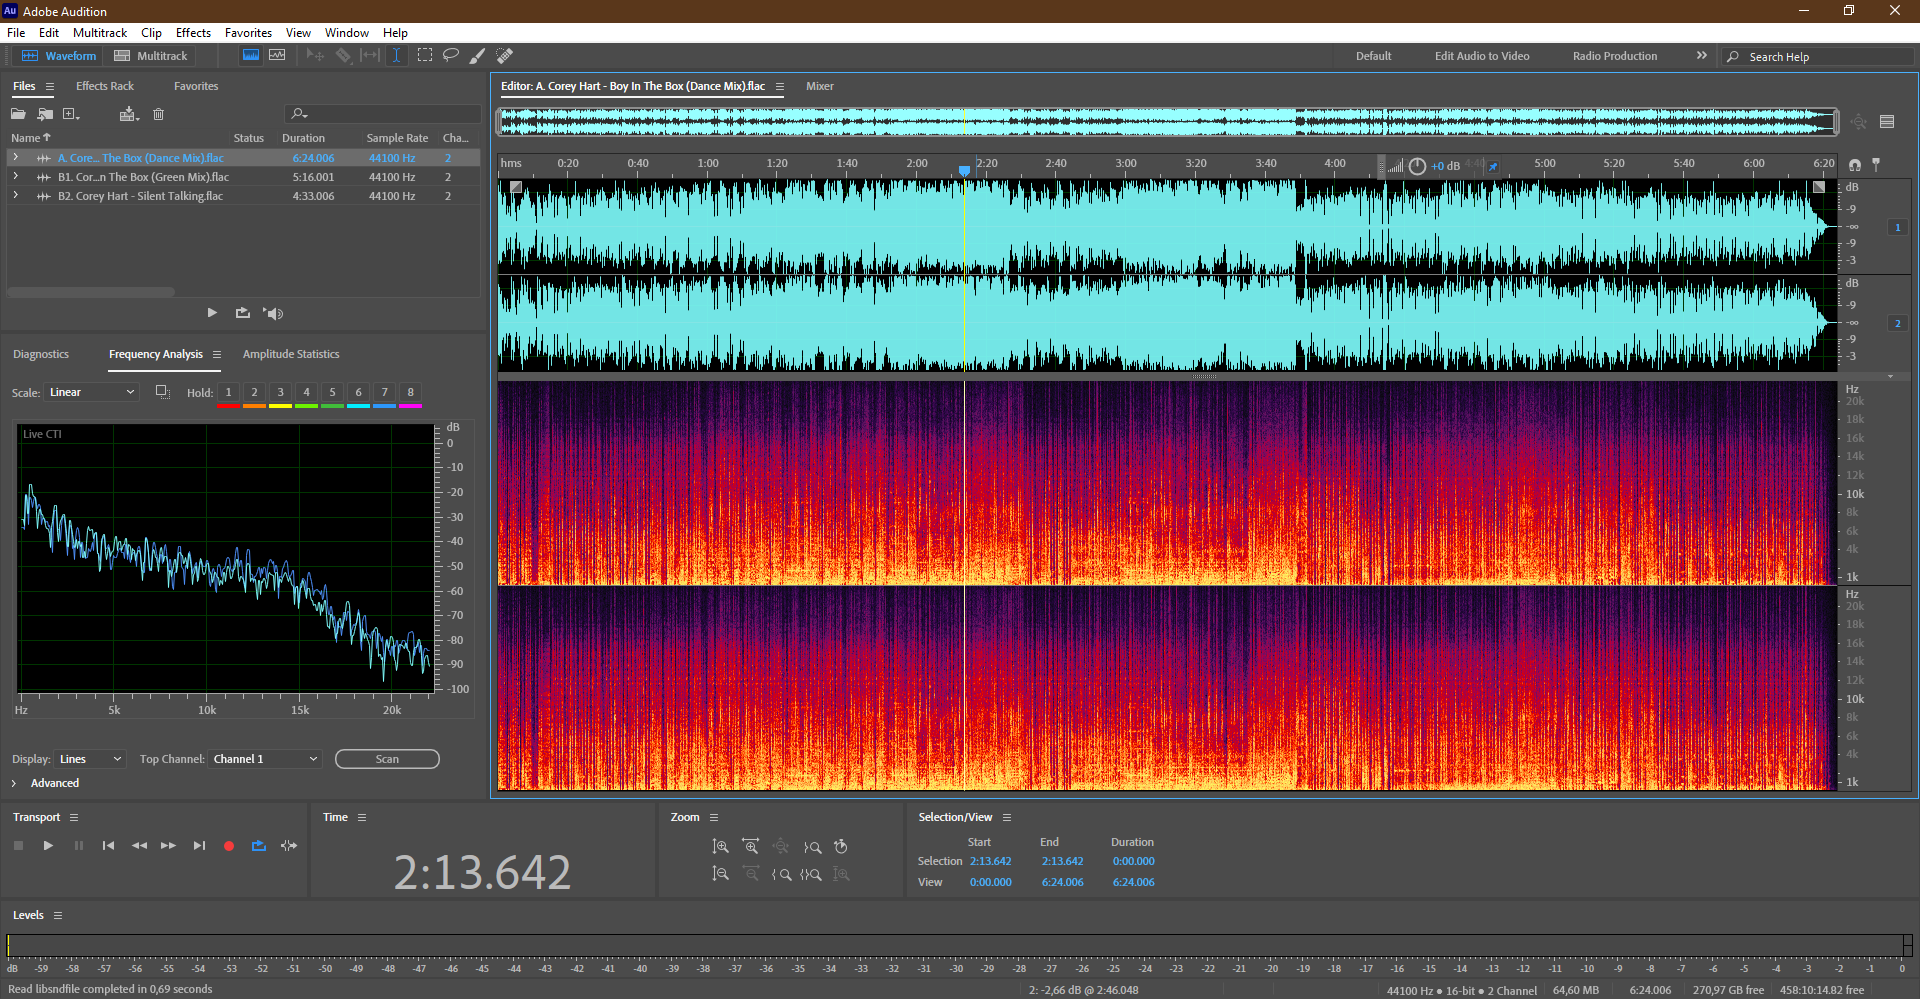Toggle HUD pin button
Image resolution: width=1920 pixels, height=999 pixels.
coord(1493,166)
